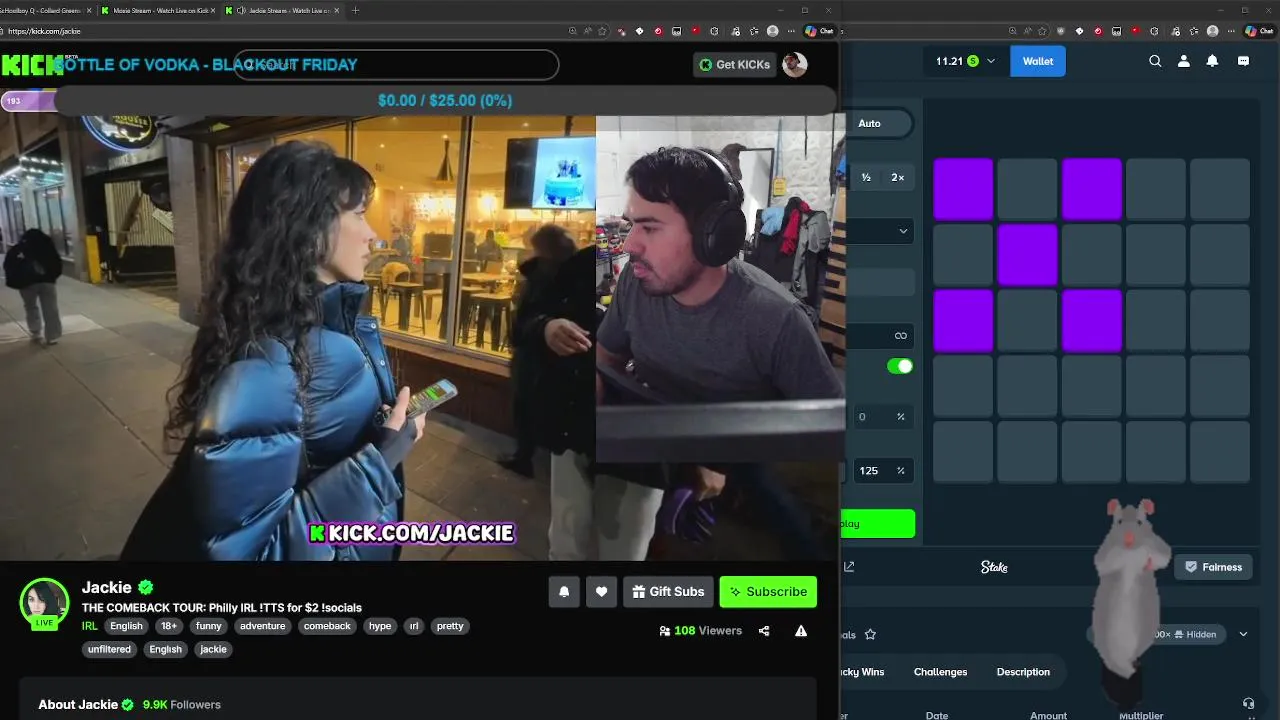Open the Stake search icon
Image resolution: width=1280 pixels, height=720 pixels.
tap(1155, 61)
